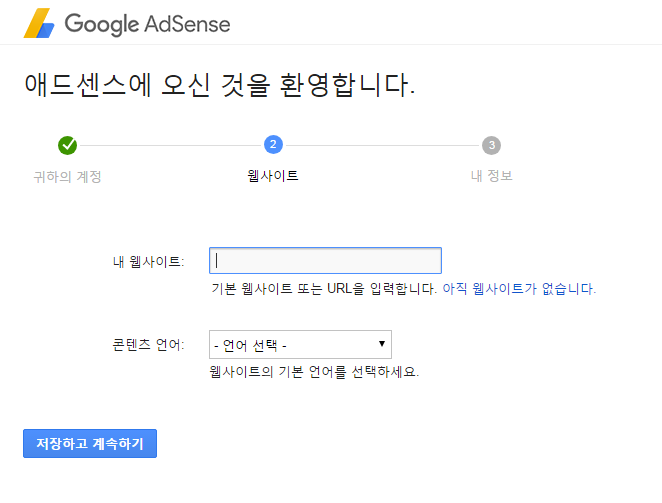Viewport: 662px width, 503px height.
Task: Select step 2 blue circle icon
Action: coord(273,145)
